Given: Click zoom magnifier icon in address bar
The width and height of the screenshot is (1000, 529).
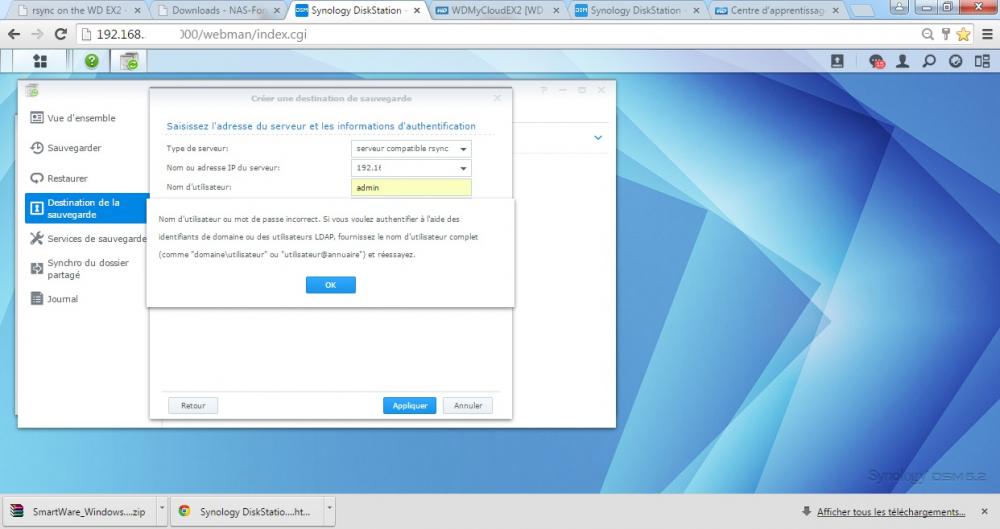Looking at the screenshot, I should 928,34.
